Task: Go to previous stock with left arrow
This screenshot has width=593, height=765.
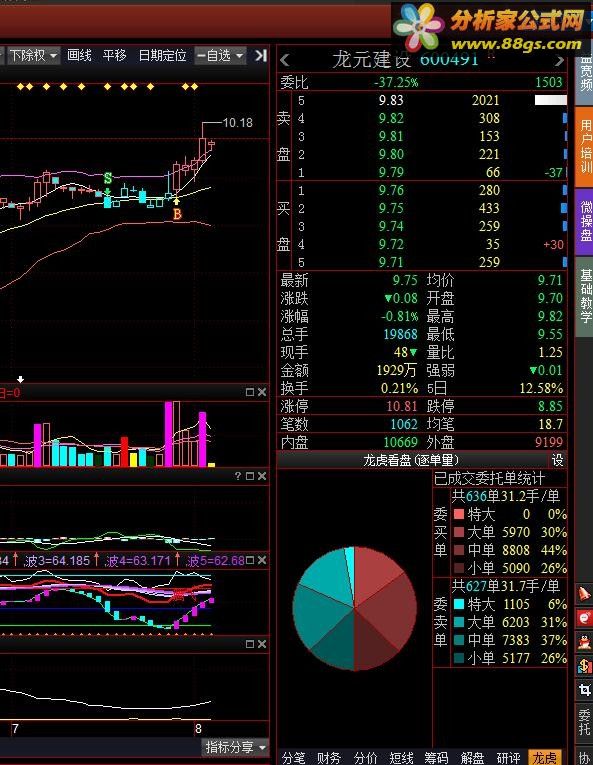Action: pos(285,60)
